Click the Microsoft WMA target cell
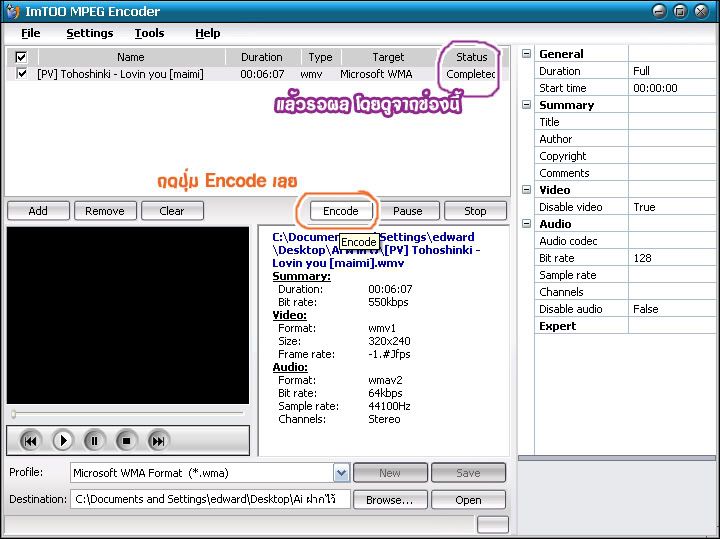 (x=376, y=74)
